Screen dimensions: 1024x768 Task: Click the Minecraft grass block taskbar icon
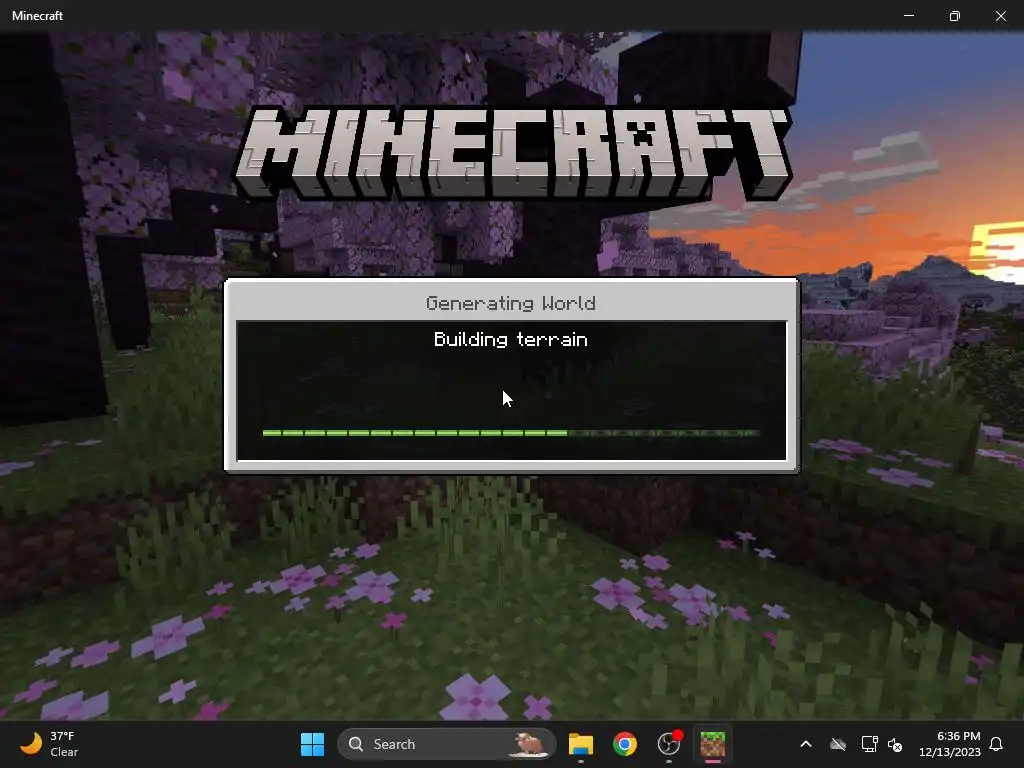712,744
